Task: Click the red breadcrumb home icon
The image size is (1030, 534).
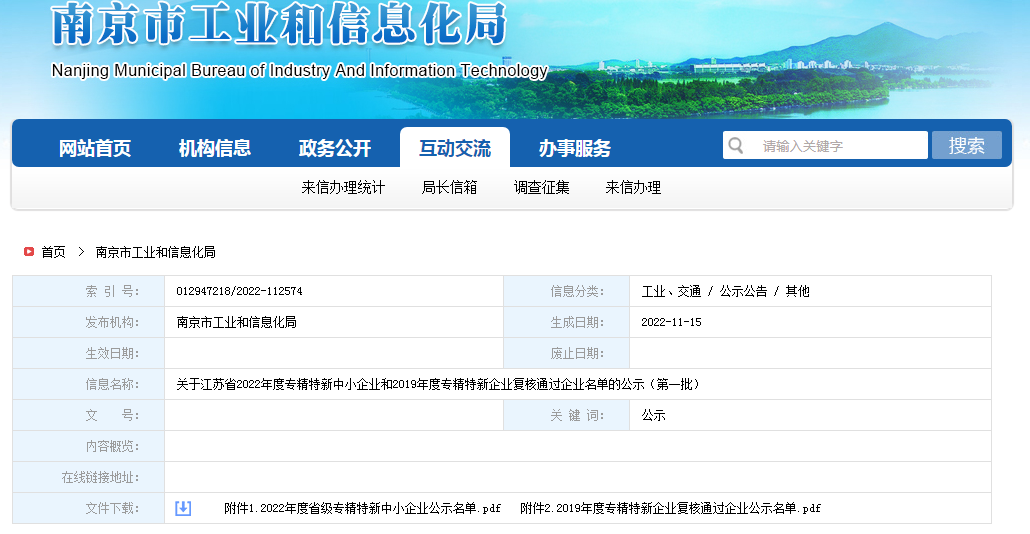Action: (29, 252)
